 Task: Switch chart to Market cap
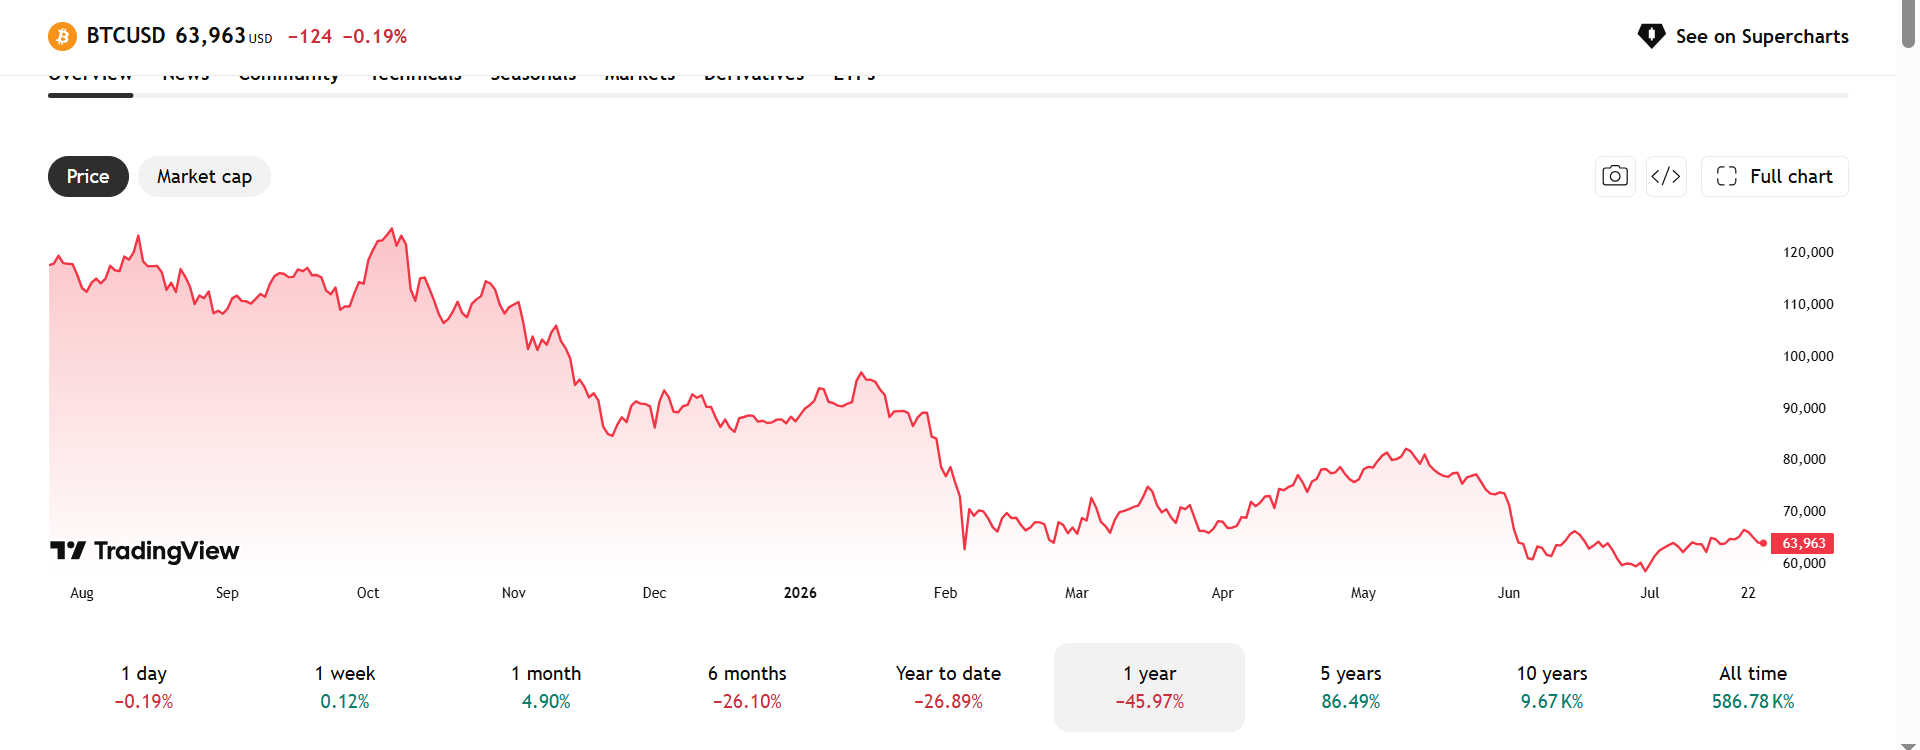[x=204, y=176]
